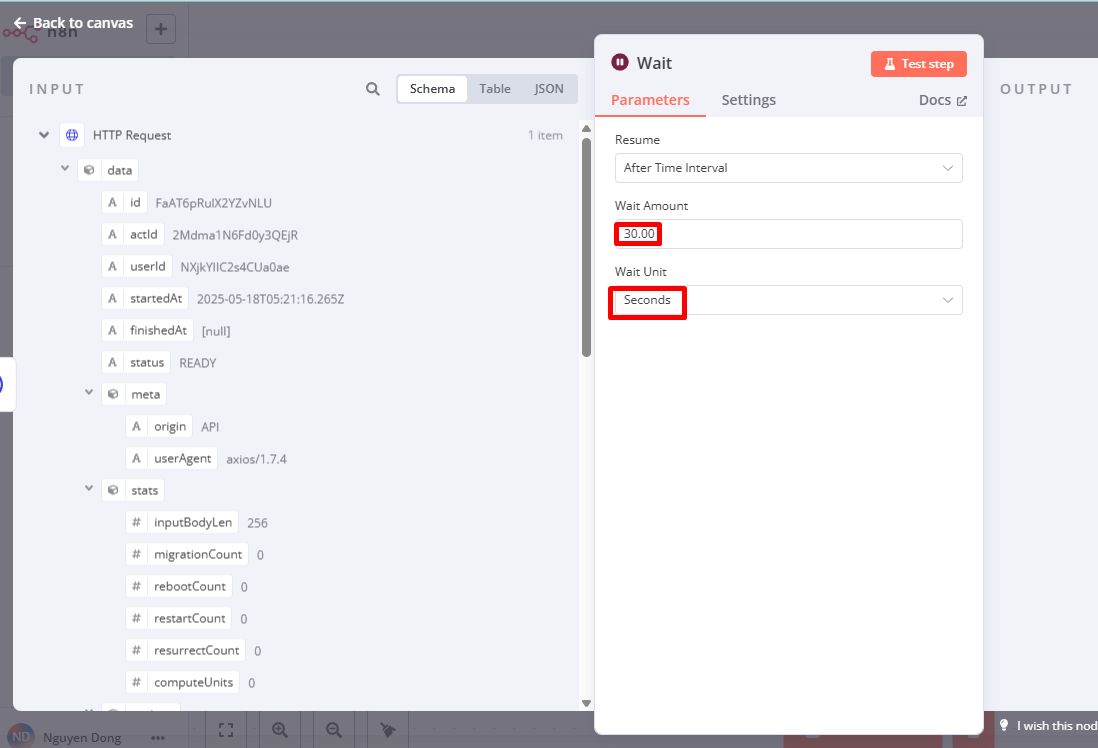Screen dimensions: 1098x748
Task: Click the Wait Amount input field
Action: pyautogui.click(x=788, y=234)
